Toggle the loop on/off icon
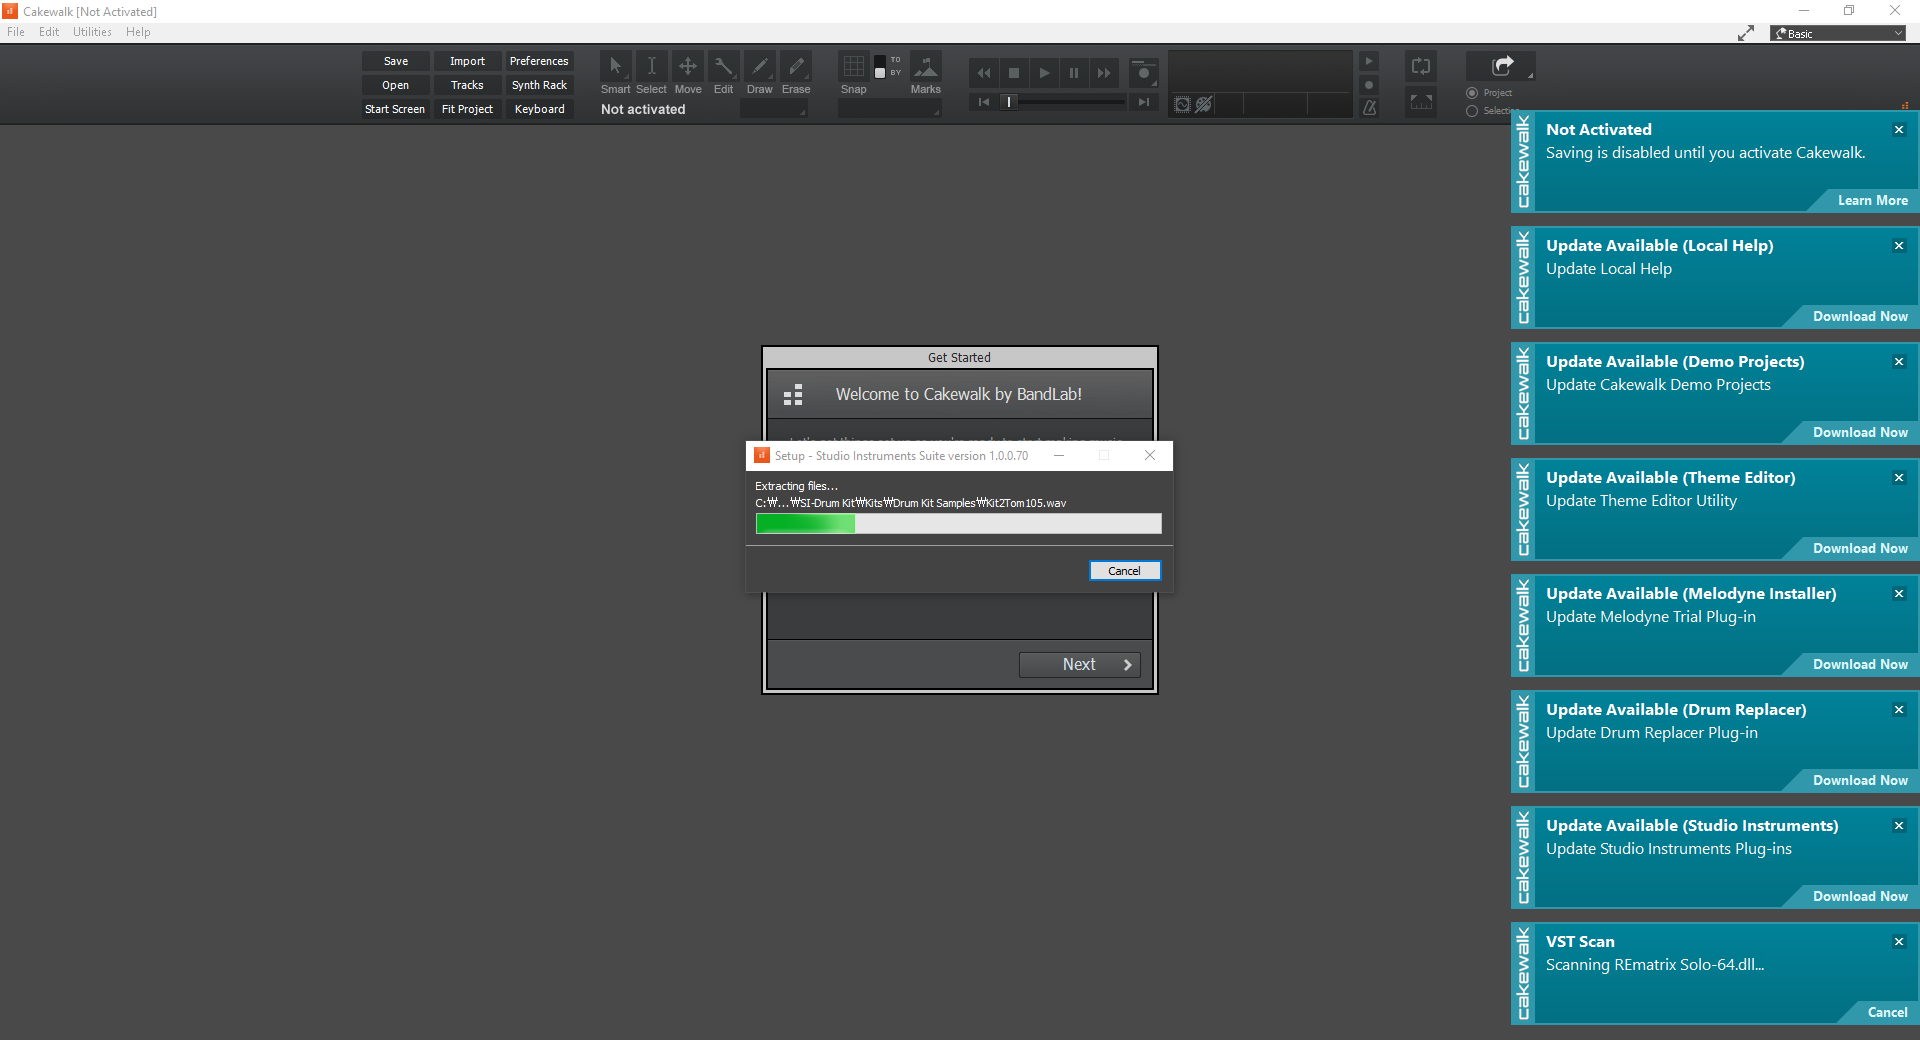This screenshot has height=1040, width=1920. click(x=1421, y=67)
